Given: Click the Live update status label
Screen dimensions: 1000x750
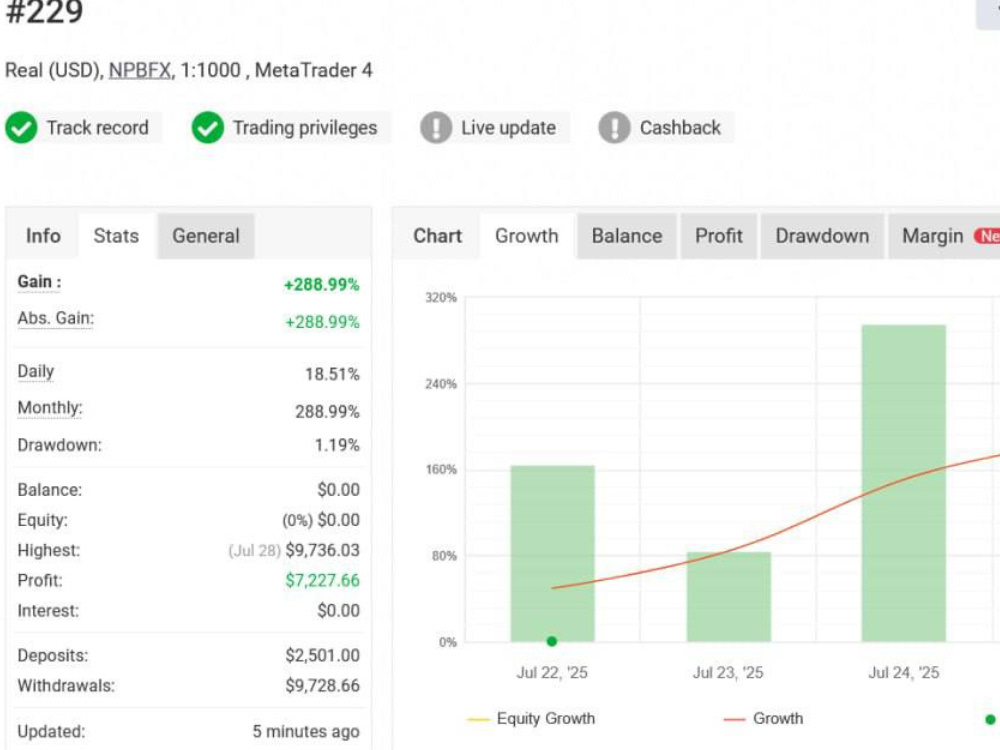Looking at the screenshot, I should 508,128.
